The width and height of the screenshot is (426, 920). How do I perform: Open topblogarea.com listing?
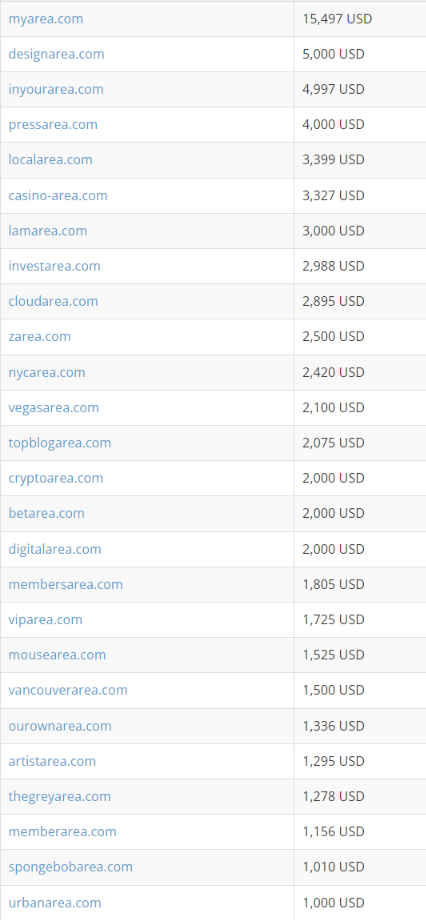click(x=60, y=442)
